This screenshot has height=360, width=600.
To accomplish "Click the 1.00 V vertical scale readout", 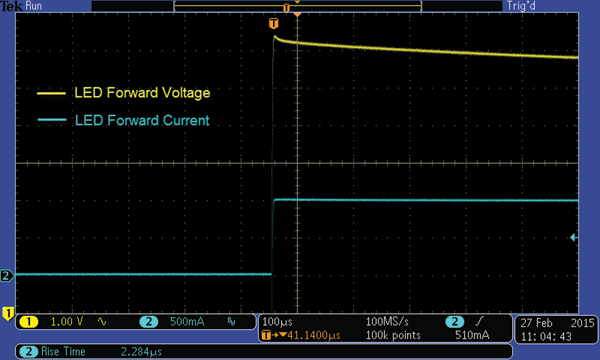I will click(67, 322).
